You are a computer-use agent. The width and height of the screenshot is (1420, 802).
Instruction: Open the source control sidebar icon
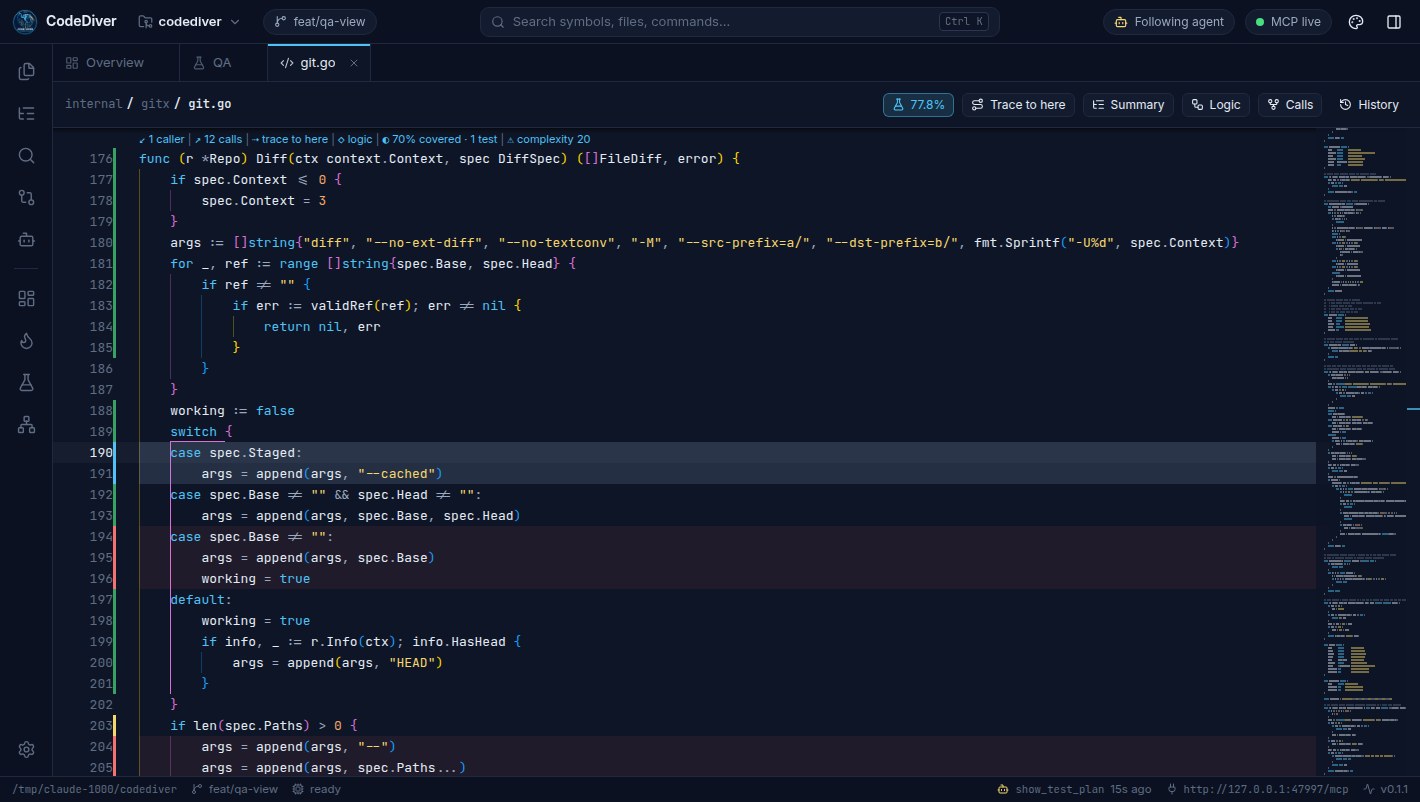coord(27,197)
